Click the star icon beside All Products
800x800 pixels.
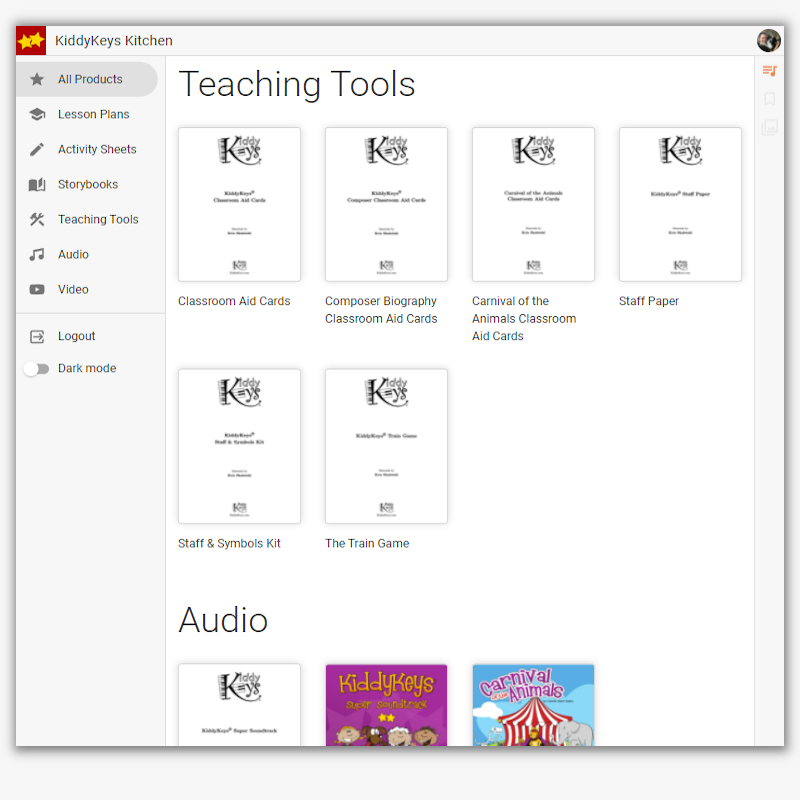click(37, 79)
